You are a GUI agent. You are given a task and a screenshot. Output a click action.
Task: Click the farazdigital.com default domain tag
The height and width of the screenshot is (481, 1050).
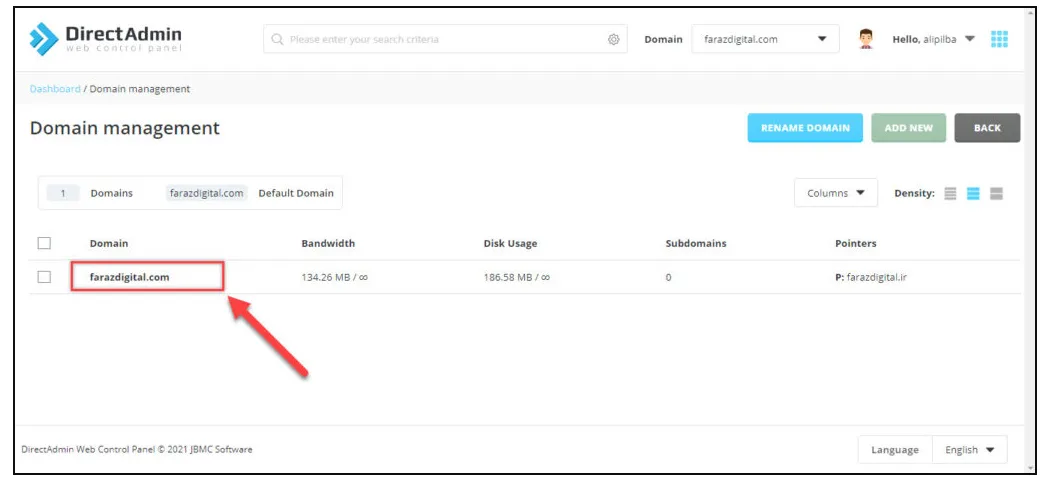coord(206,193)
